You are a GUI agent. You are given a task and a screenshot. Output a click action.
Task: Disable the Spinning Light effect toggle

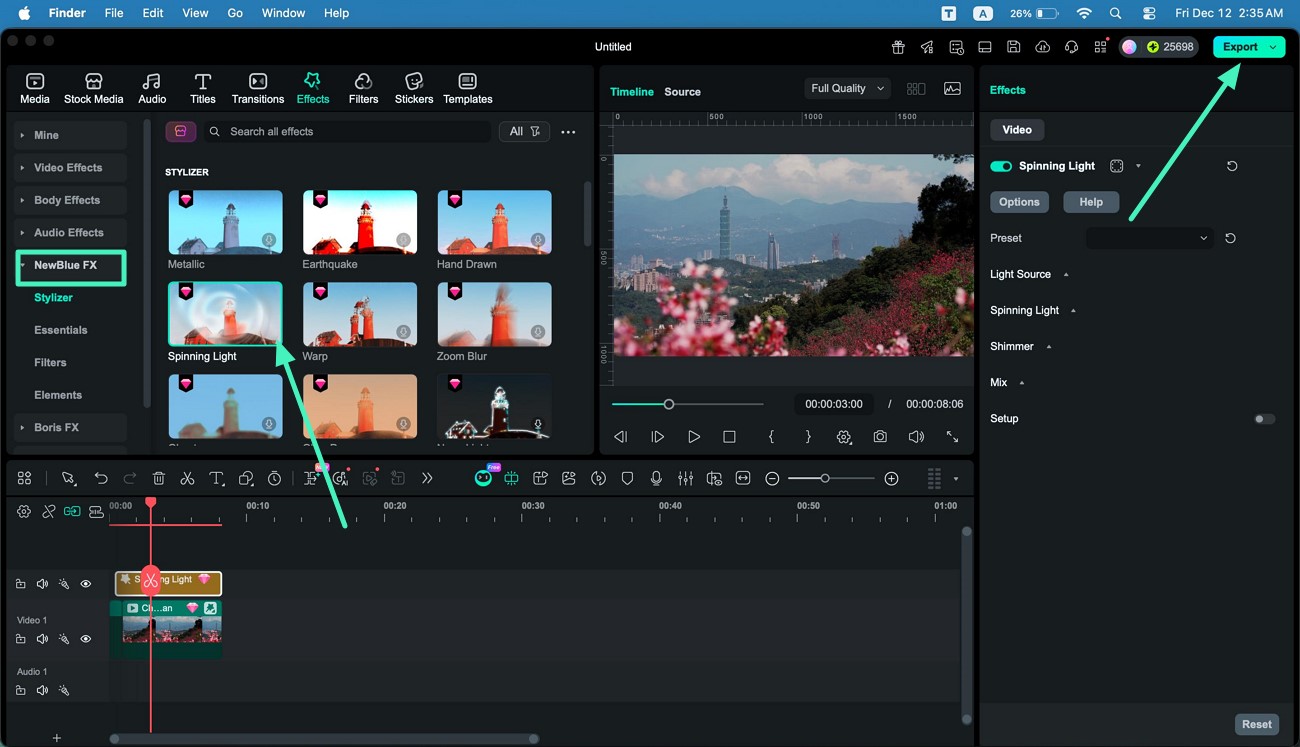1000,166
